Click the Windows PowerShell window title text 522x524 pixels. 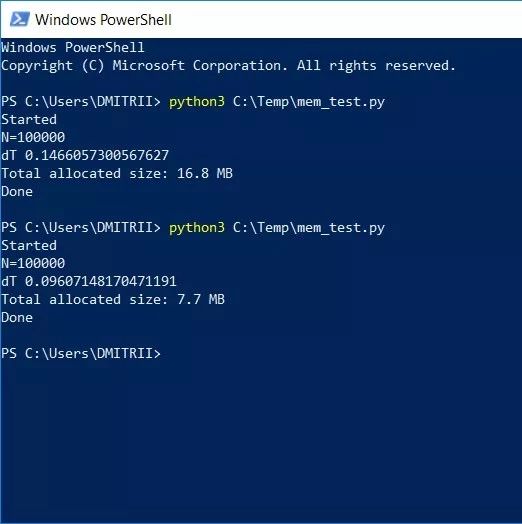click(103, 20)
